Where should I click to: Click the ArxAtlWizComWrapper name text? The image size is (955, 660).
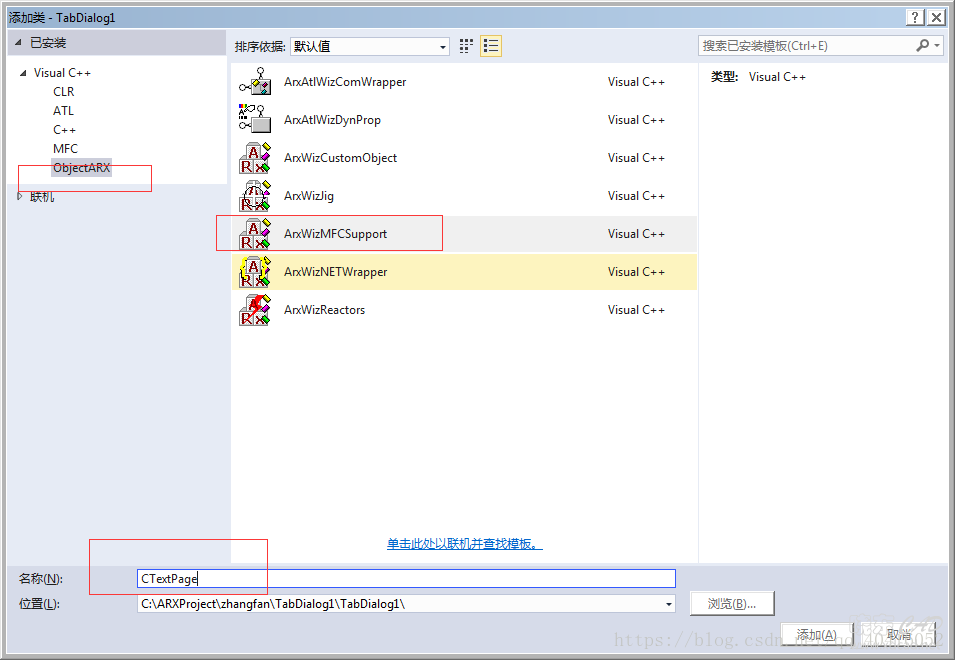pyautogui.click(x=345, y=82)
